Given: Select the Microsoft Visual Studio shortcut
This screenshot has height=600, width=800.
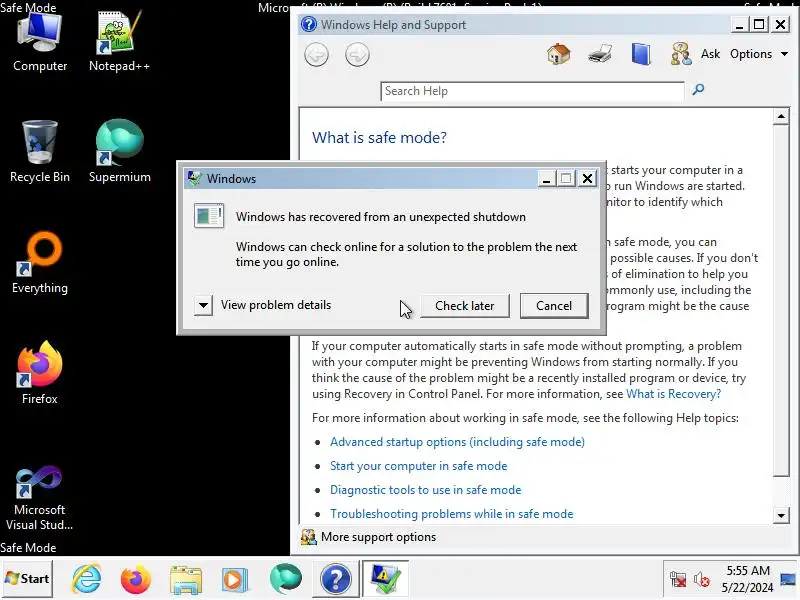Looking at the screenshot, I should click(40, 498).
